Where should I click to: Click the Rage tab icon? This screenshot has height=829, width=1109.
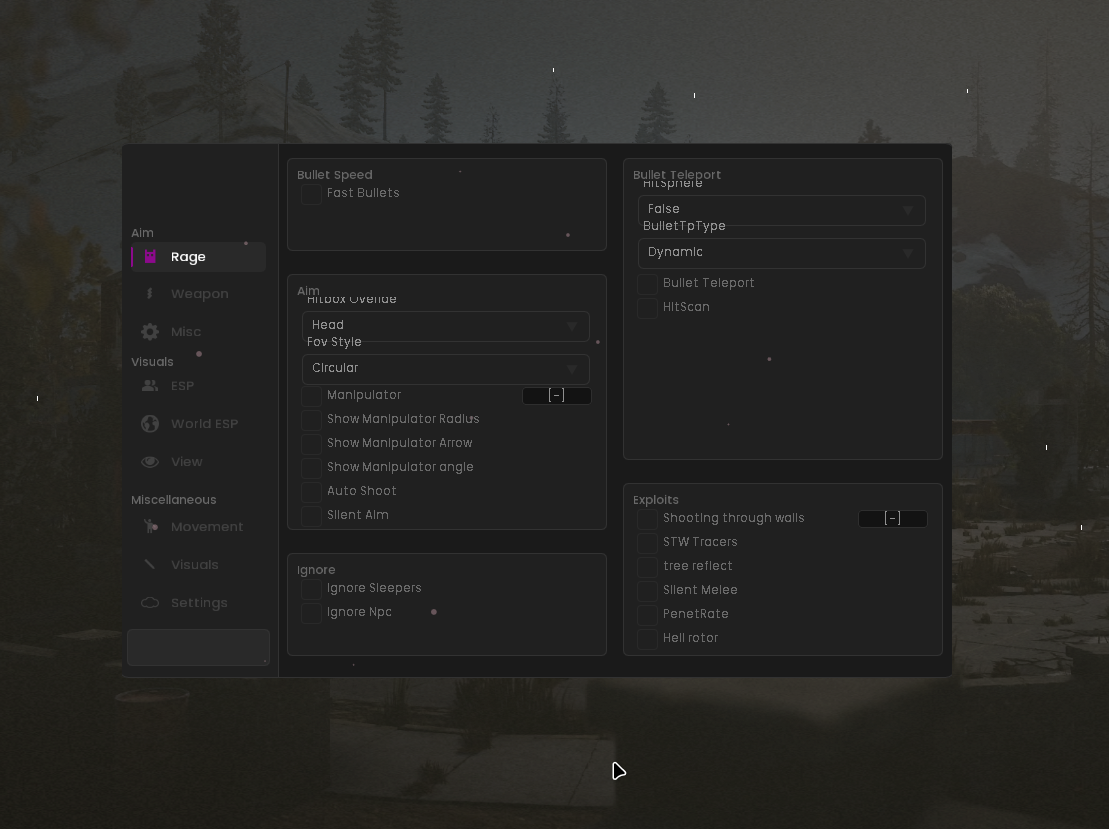[x=150, y=257]
